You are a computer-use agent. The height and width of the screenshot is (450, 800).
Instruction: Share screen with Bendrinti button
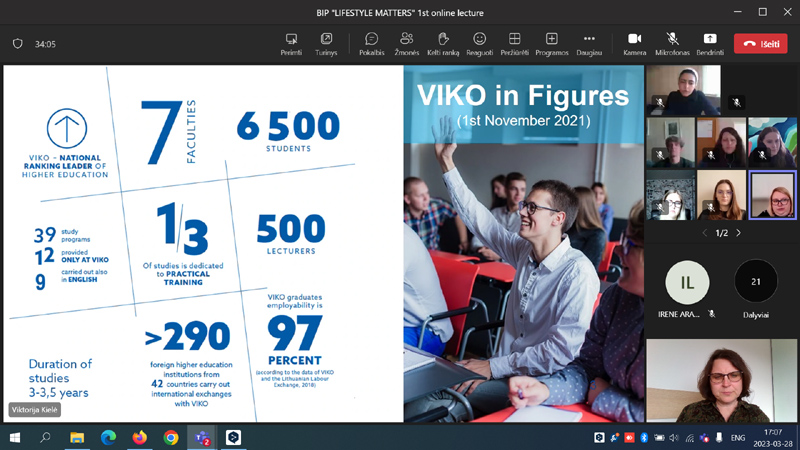point(710,44)
